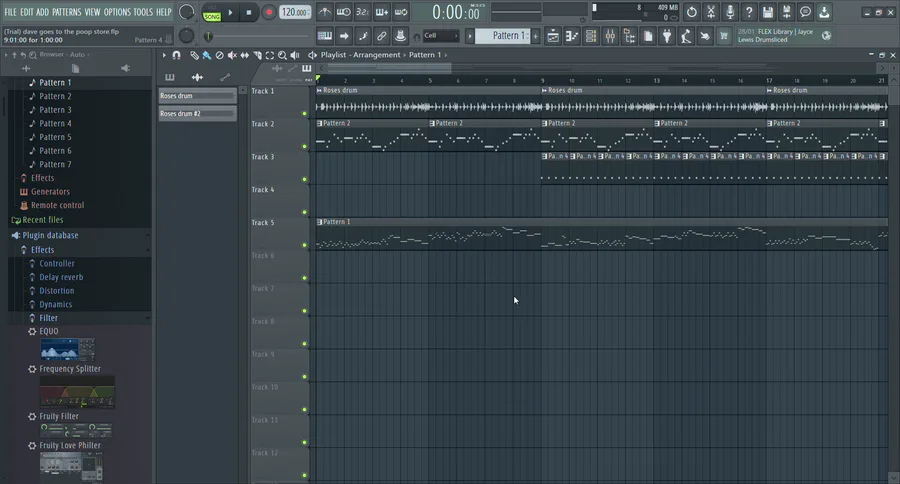Select the playlist paint brush tool
The image size is (900, 484).
207,55
